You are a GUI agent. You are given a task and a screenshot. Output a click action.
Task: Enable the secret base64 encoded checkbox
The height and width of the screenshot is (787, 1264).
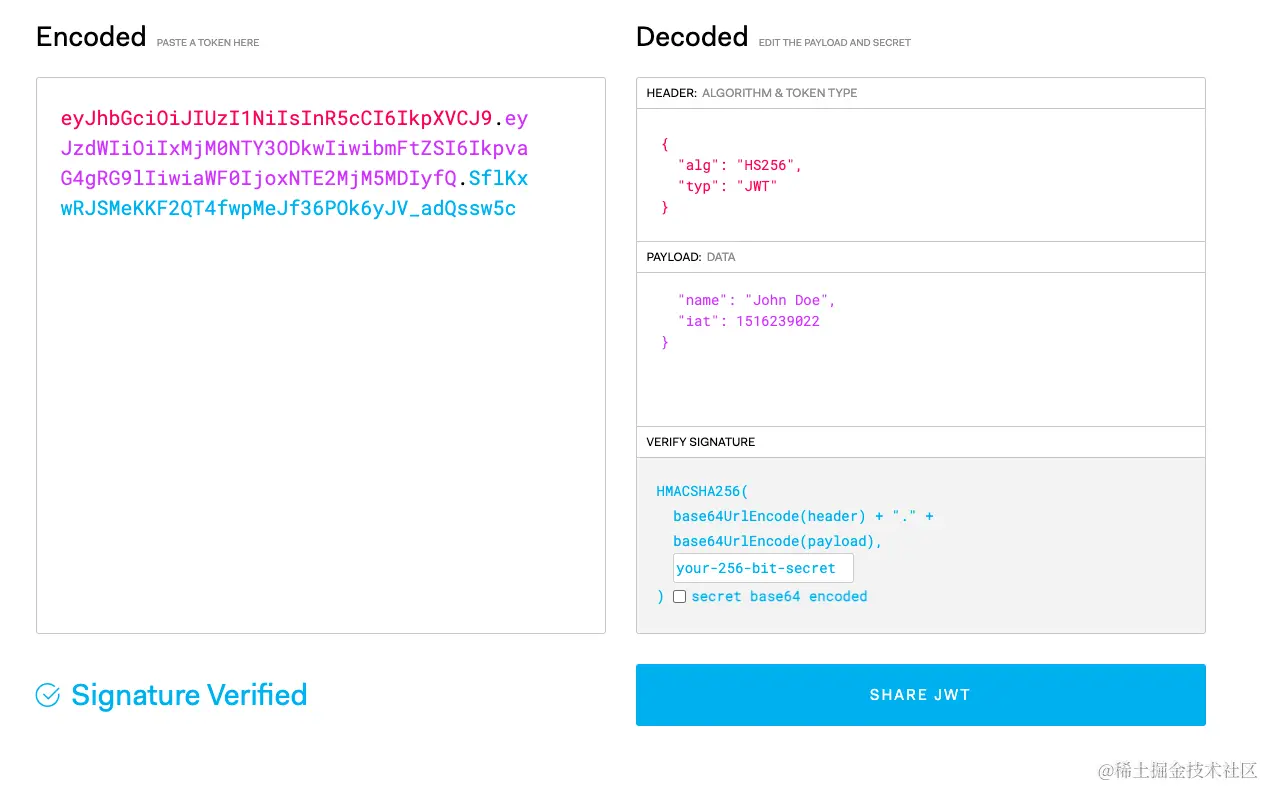coord(679,596)
